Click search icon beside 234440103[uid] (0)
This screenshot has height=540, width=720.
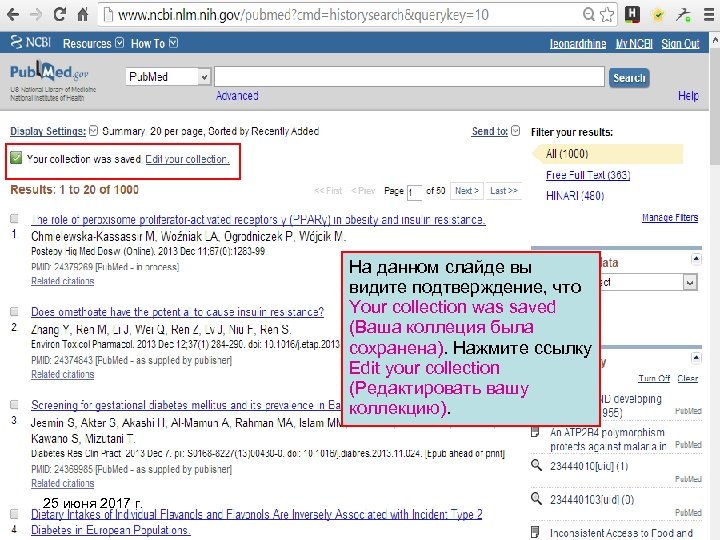coord(536,498)
